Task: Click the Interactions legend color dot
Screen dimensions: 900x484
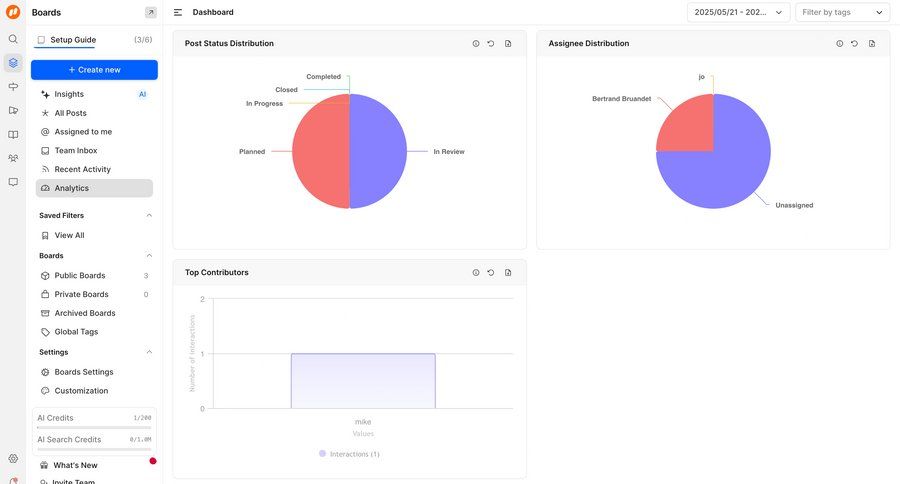Action: click(x=322, y=454)
